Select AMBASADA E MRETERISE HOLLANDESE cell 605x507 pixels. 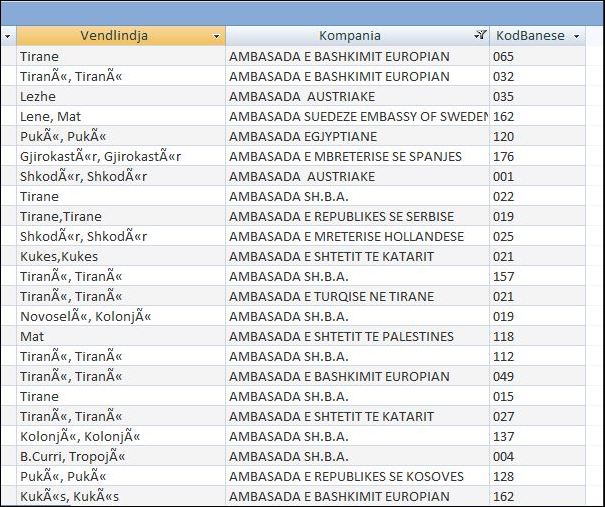click(346, 236)
